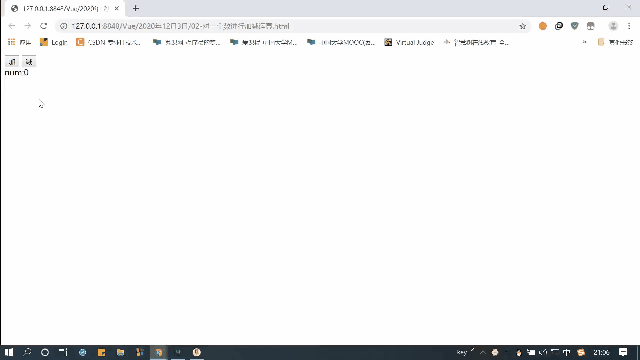Open the blue browser taskbar icon

[x=82, y=352]
